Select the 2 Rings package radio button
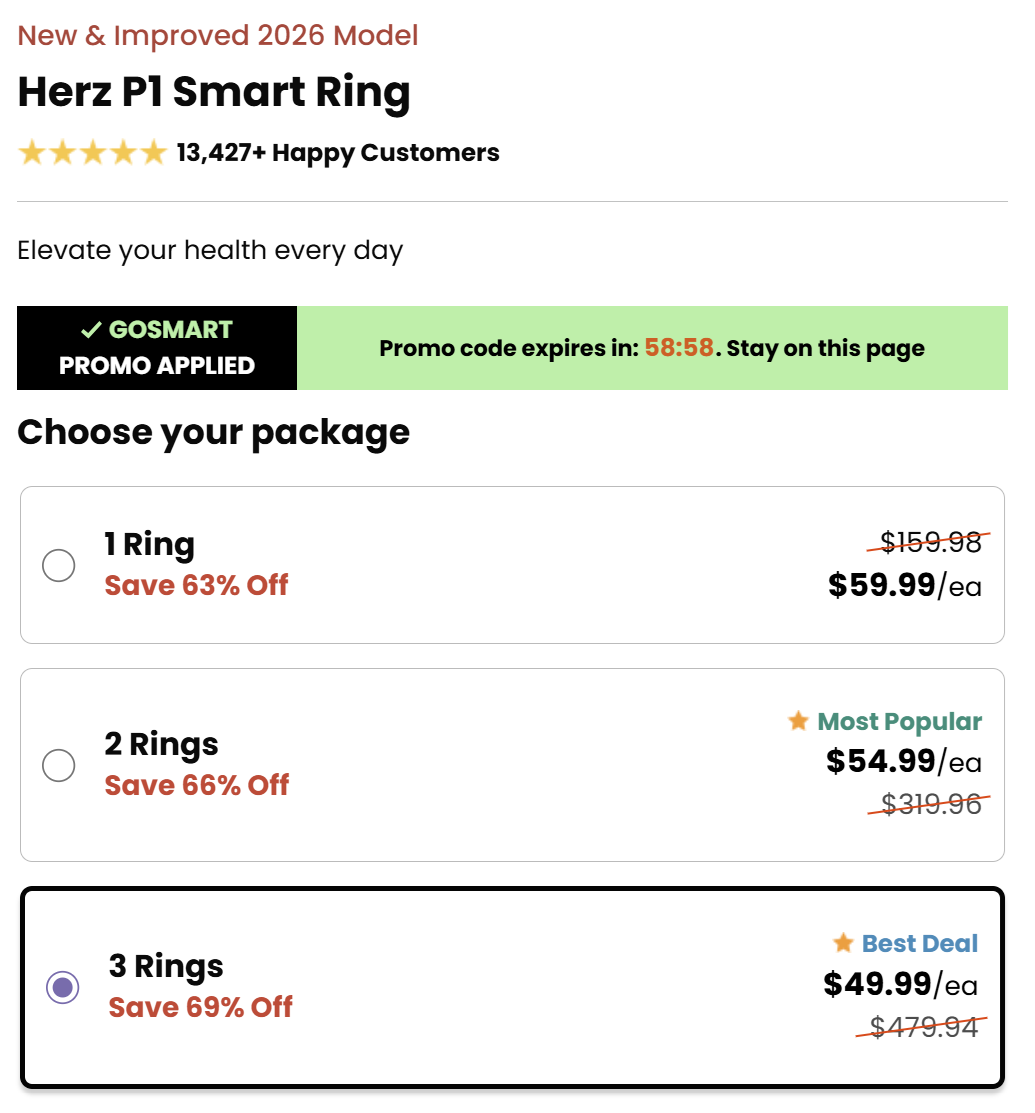 [x=59, y=765]
